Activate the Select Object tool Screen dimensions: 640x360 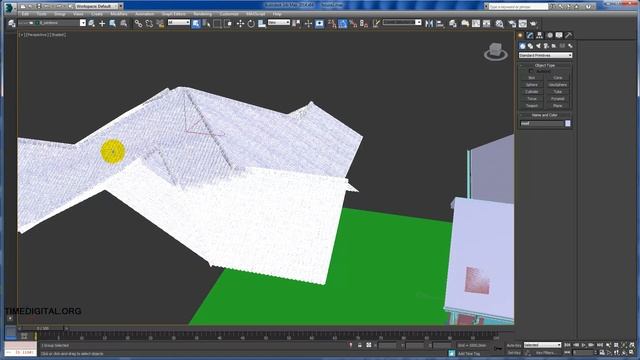(x=196, y=24)
